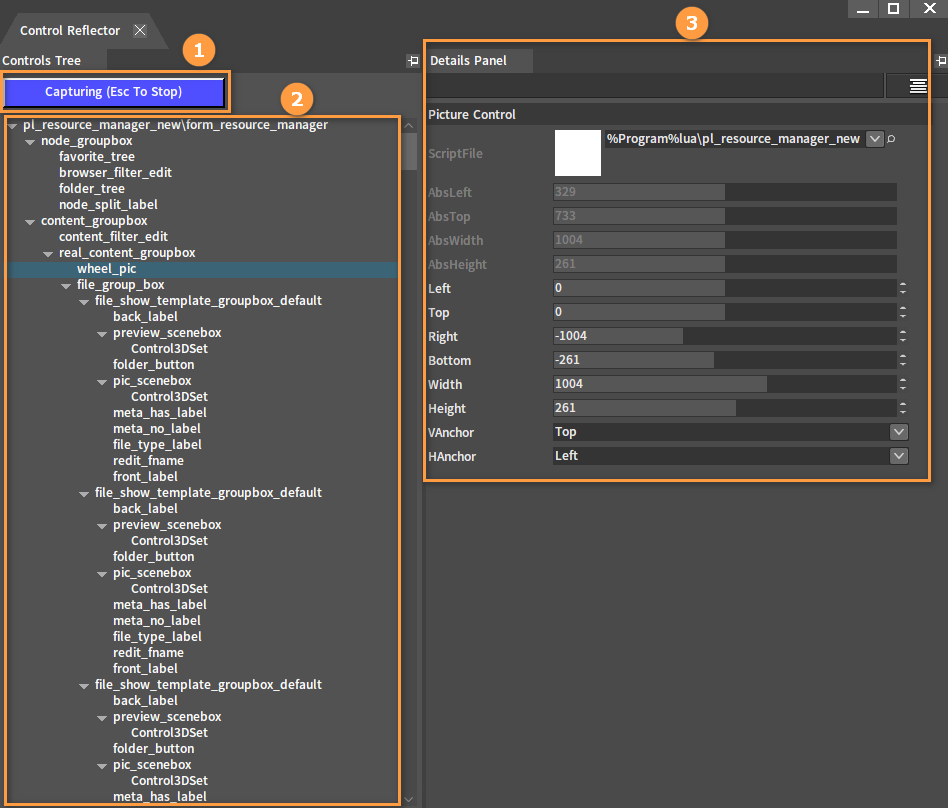Click the details search field
The height and width of the screenshot is (808, 948).
click(x=655, y=86)
